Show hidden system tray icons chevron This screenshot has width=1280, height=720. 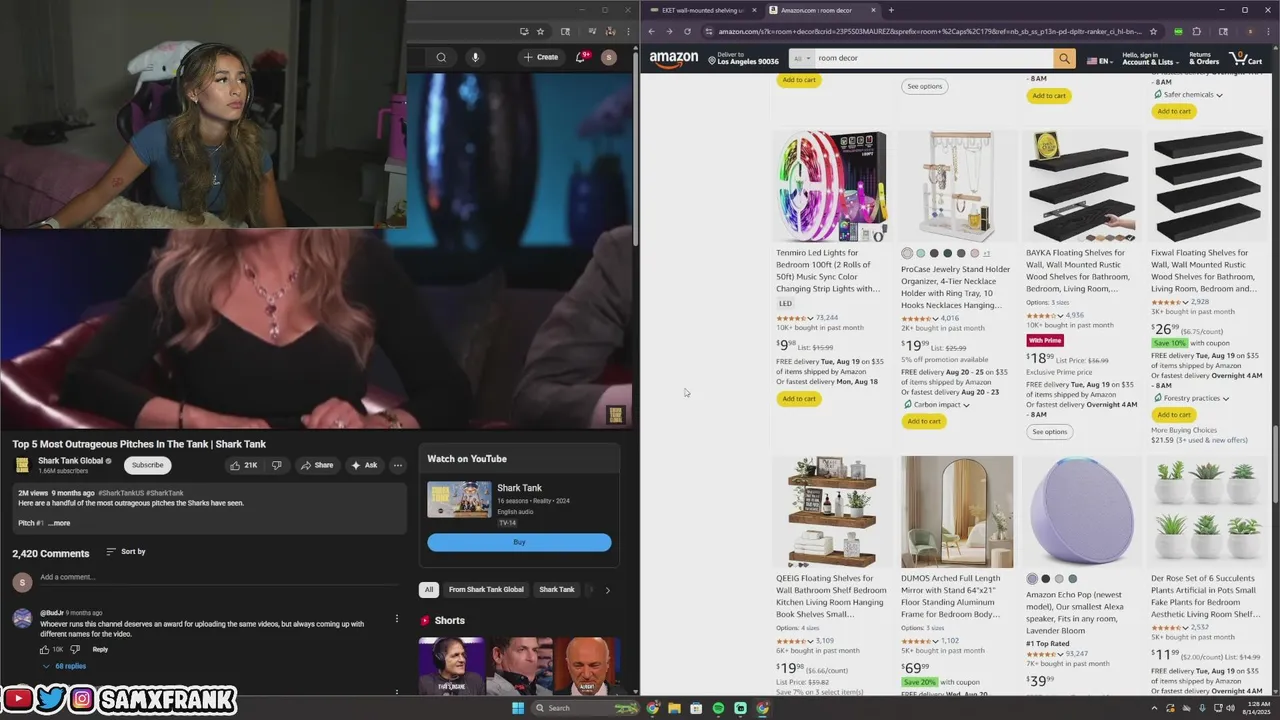1153,708
